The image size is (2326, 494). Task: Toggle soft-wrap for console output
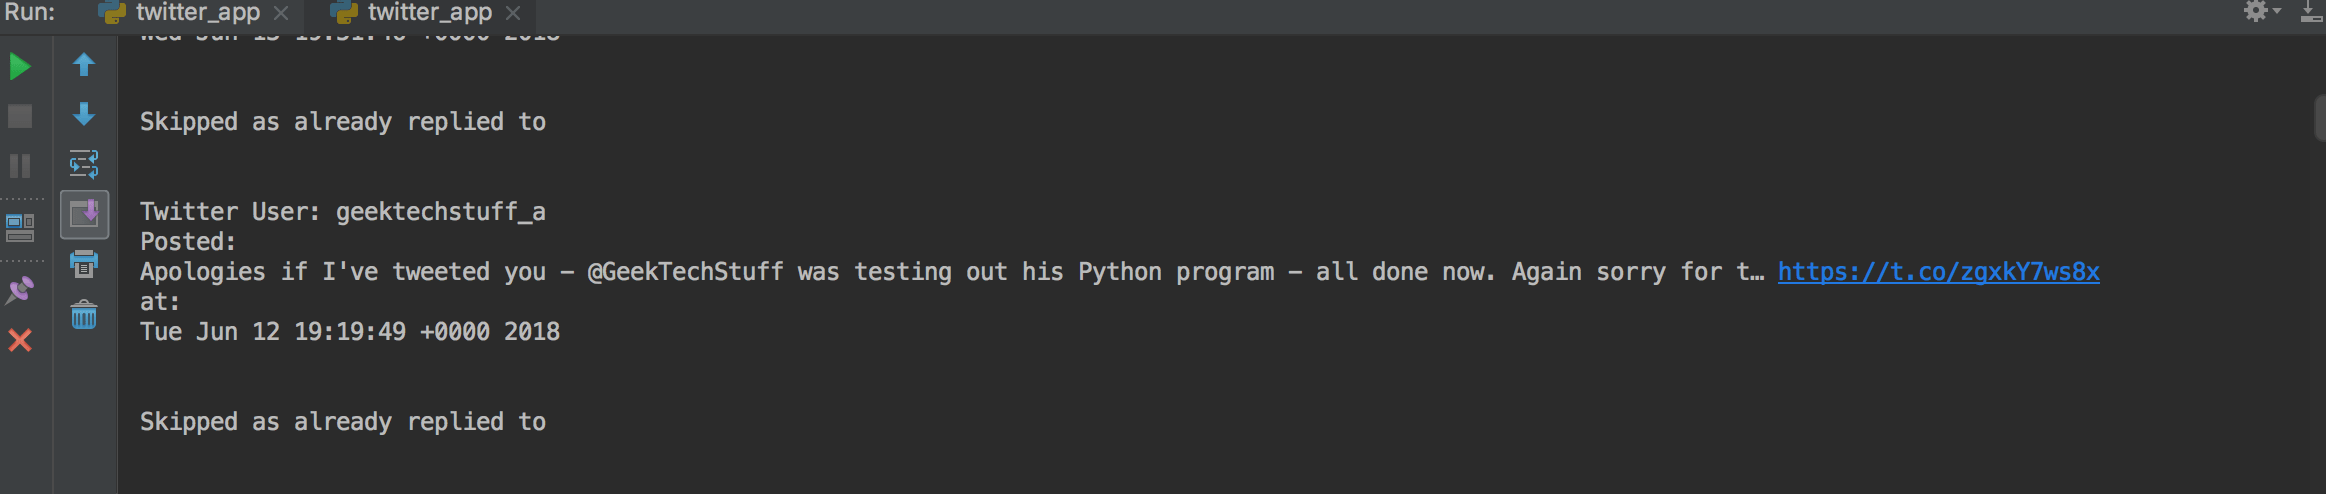point(84,163)
